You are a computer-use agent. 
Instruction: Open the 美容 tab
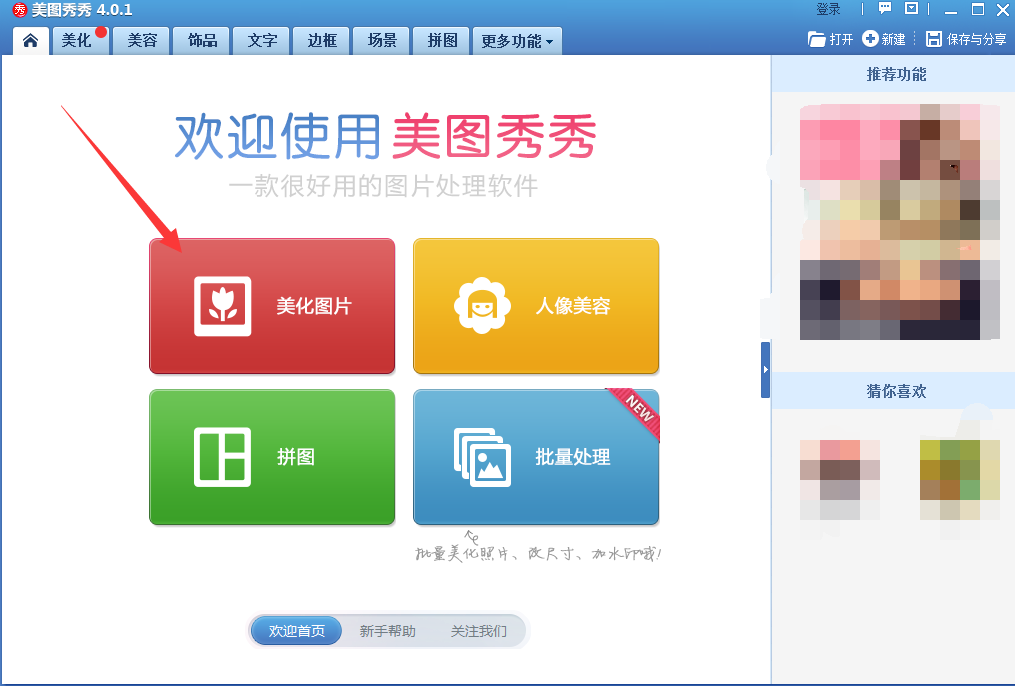[142, 41]
